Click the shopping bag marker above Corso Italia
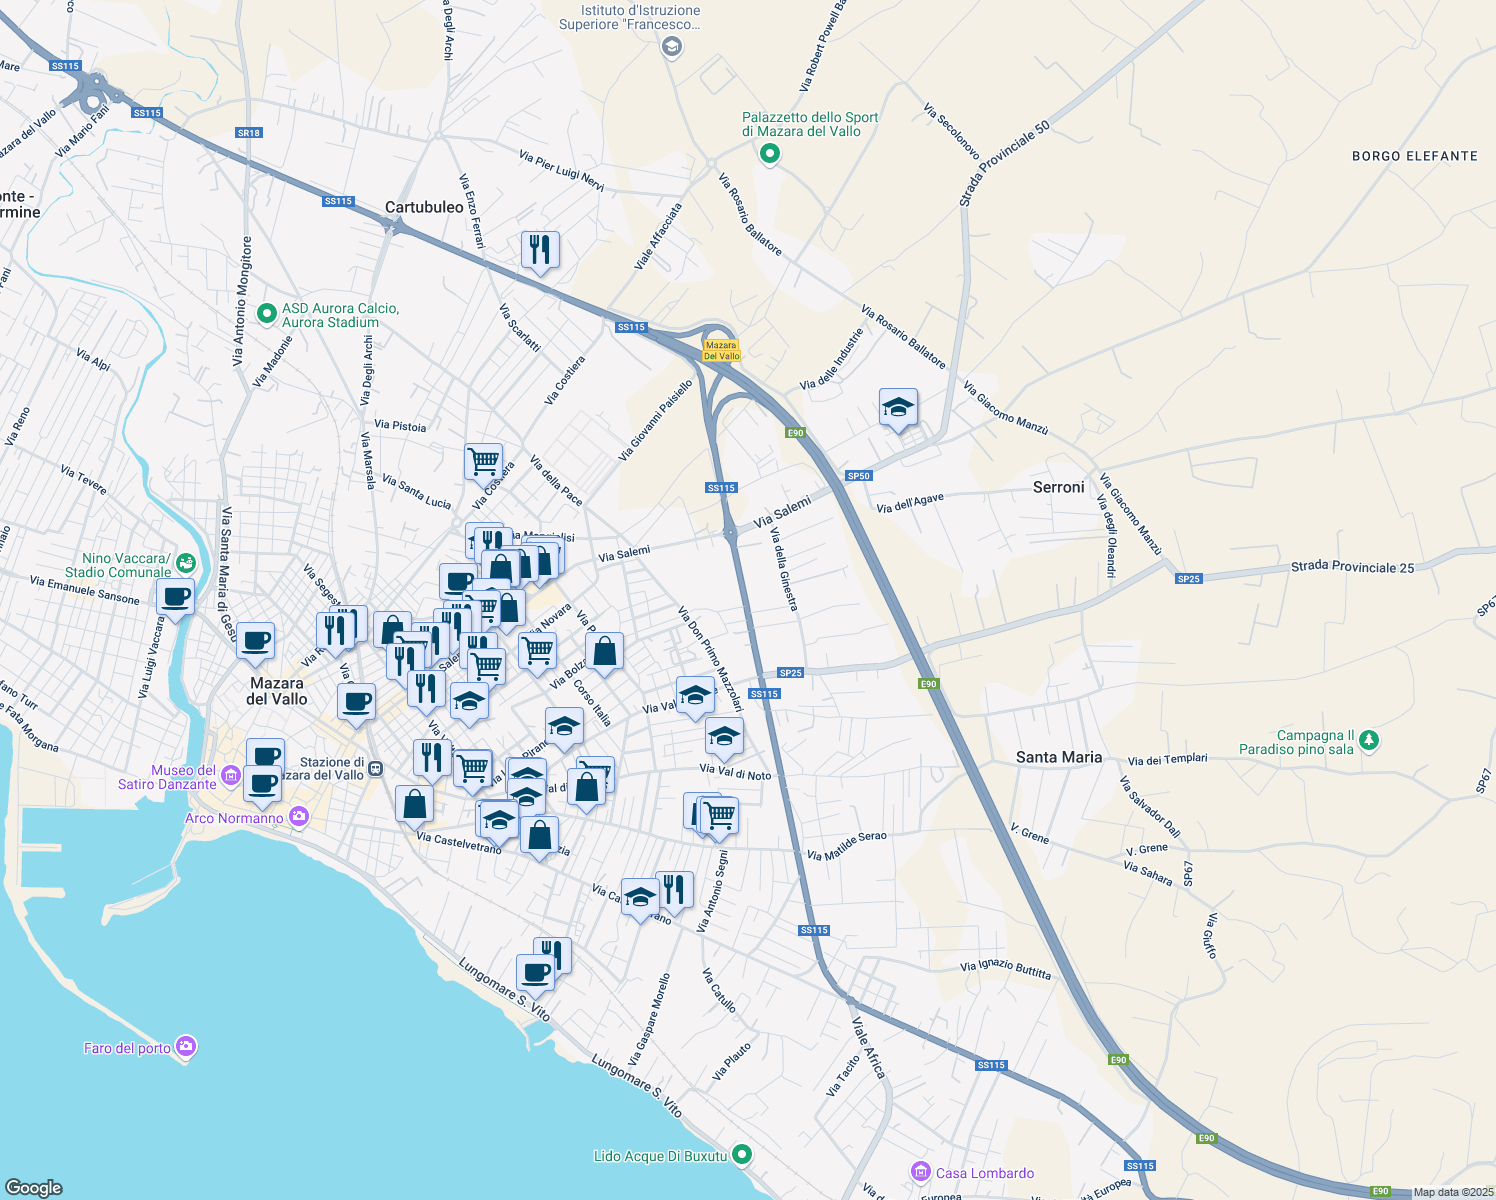The height and width of the screenshot is (1200, 1496). click(x=604, y=652)
